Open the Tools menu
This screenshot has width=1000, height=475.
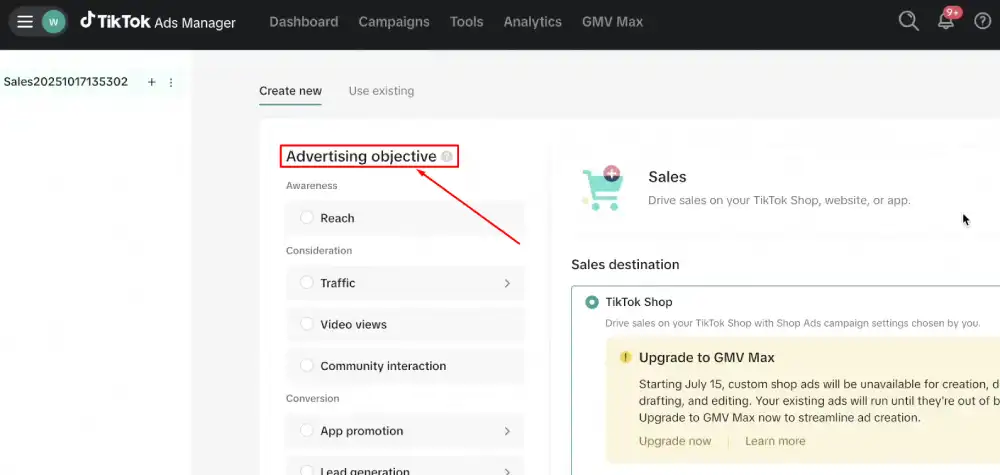467,22
